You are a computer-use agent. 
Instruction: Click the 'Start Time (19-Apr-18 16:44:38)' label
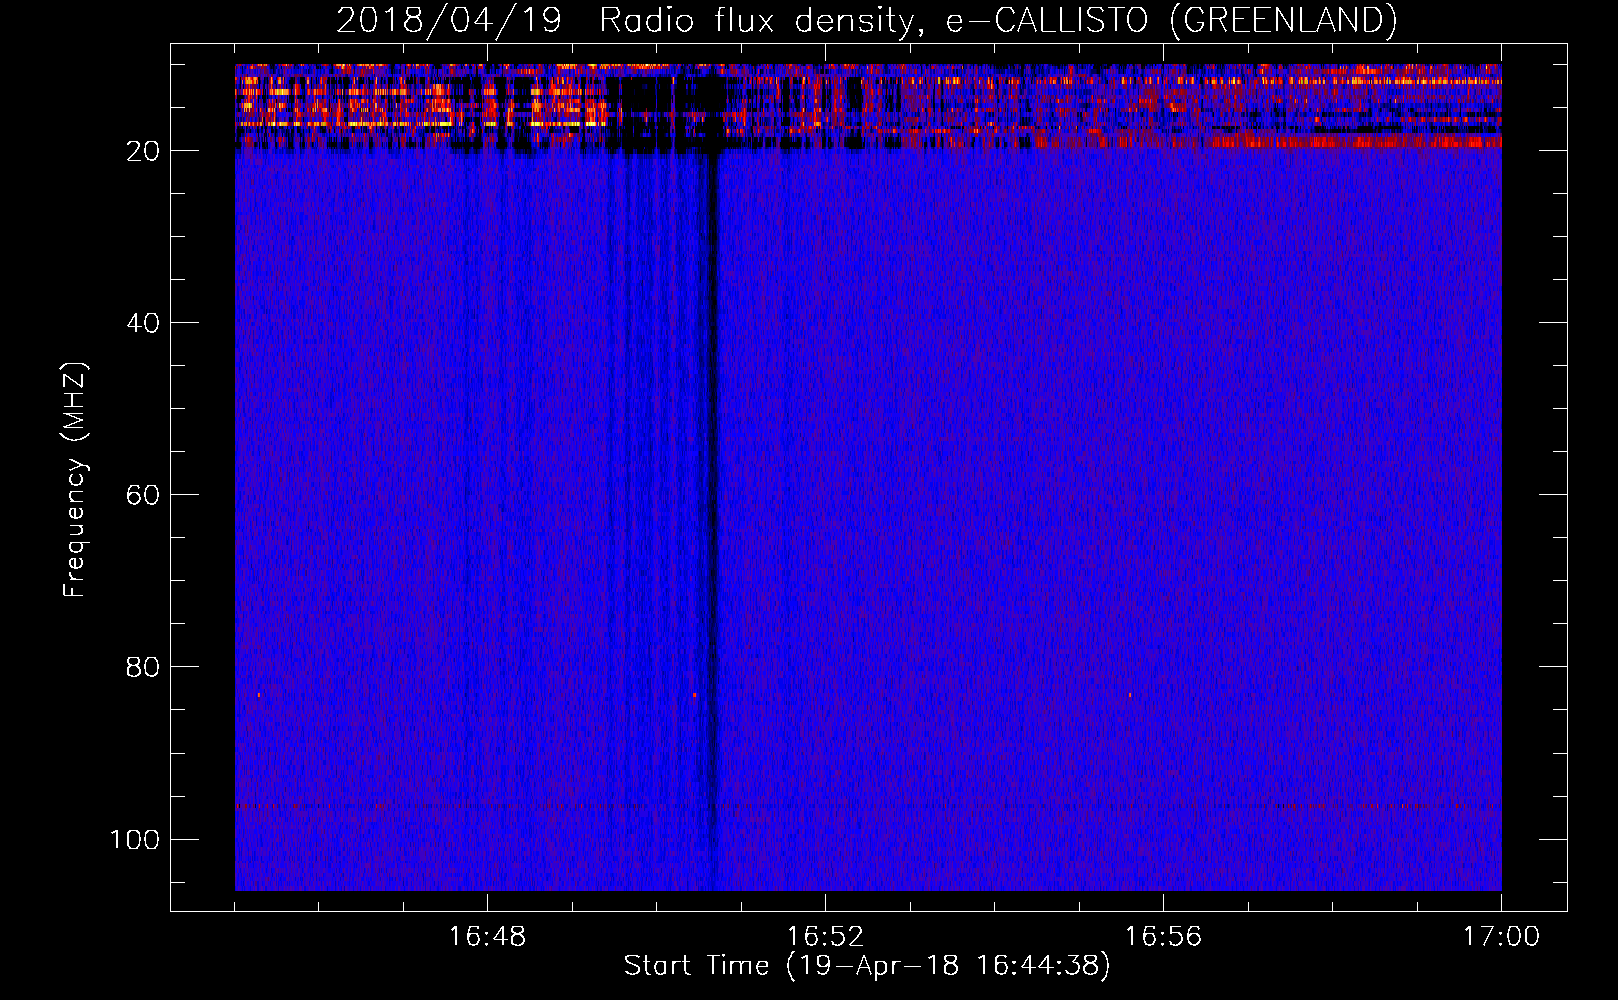[x=867, y=966]
